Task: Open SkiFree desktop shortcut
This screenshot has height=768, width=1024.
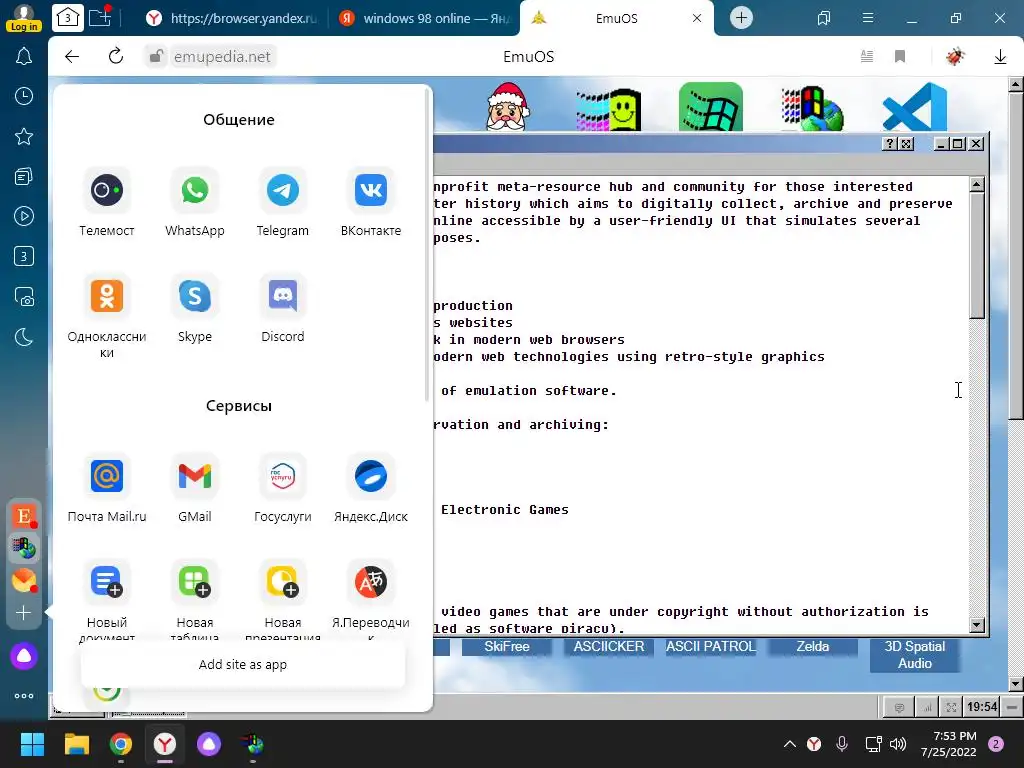Action: 507,647
